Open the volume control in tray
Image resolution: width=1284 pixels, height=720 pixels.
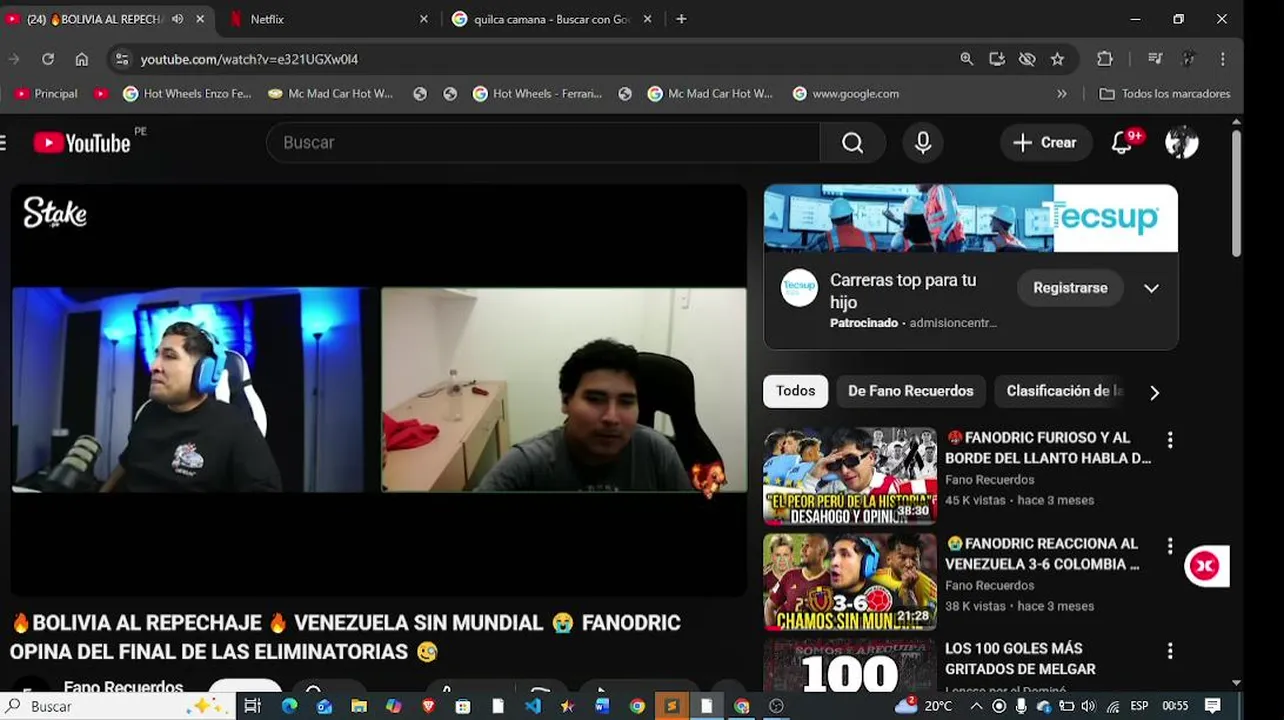[x=1089, y=706]
